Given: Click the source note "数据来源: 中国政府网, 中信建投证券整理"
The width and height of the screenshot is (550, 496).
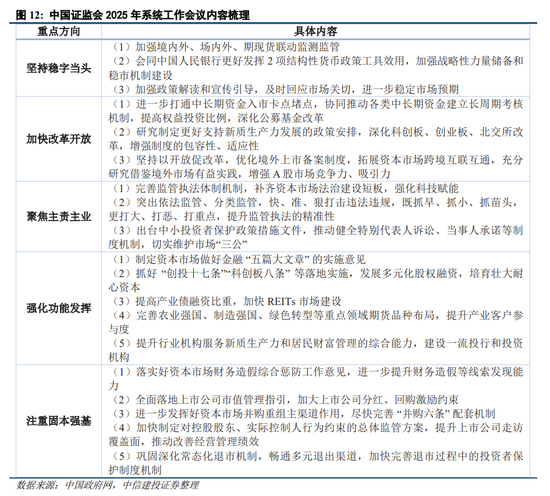Looking at the screenshot, I should [107, 485].
